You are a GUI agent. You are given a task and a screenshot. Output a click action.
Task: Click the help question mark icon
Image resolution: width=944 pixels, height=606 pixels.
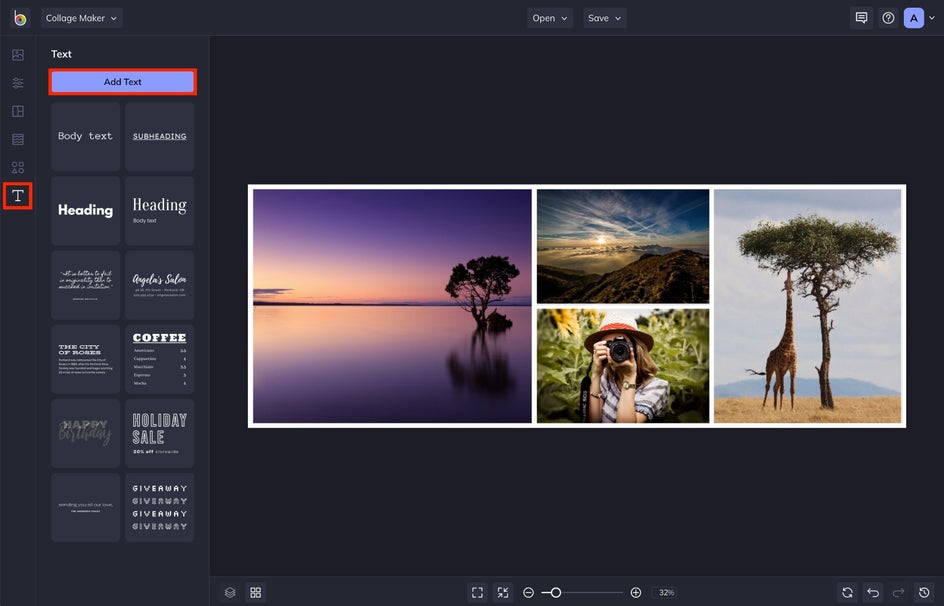pyautogui.click(x=888, y=17)
